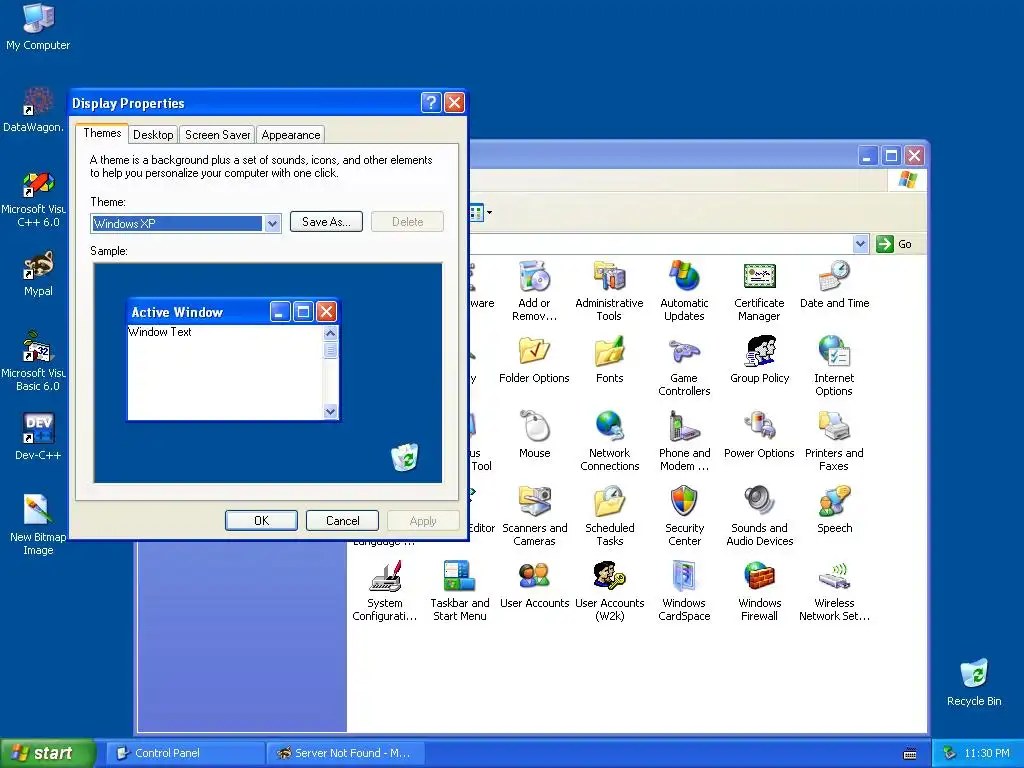Viewport: 1024px width, 768px height.
Task: Select Mypal browser desktop shortcut
Action: point(38,273)
